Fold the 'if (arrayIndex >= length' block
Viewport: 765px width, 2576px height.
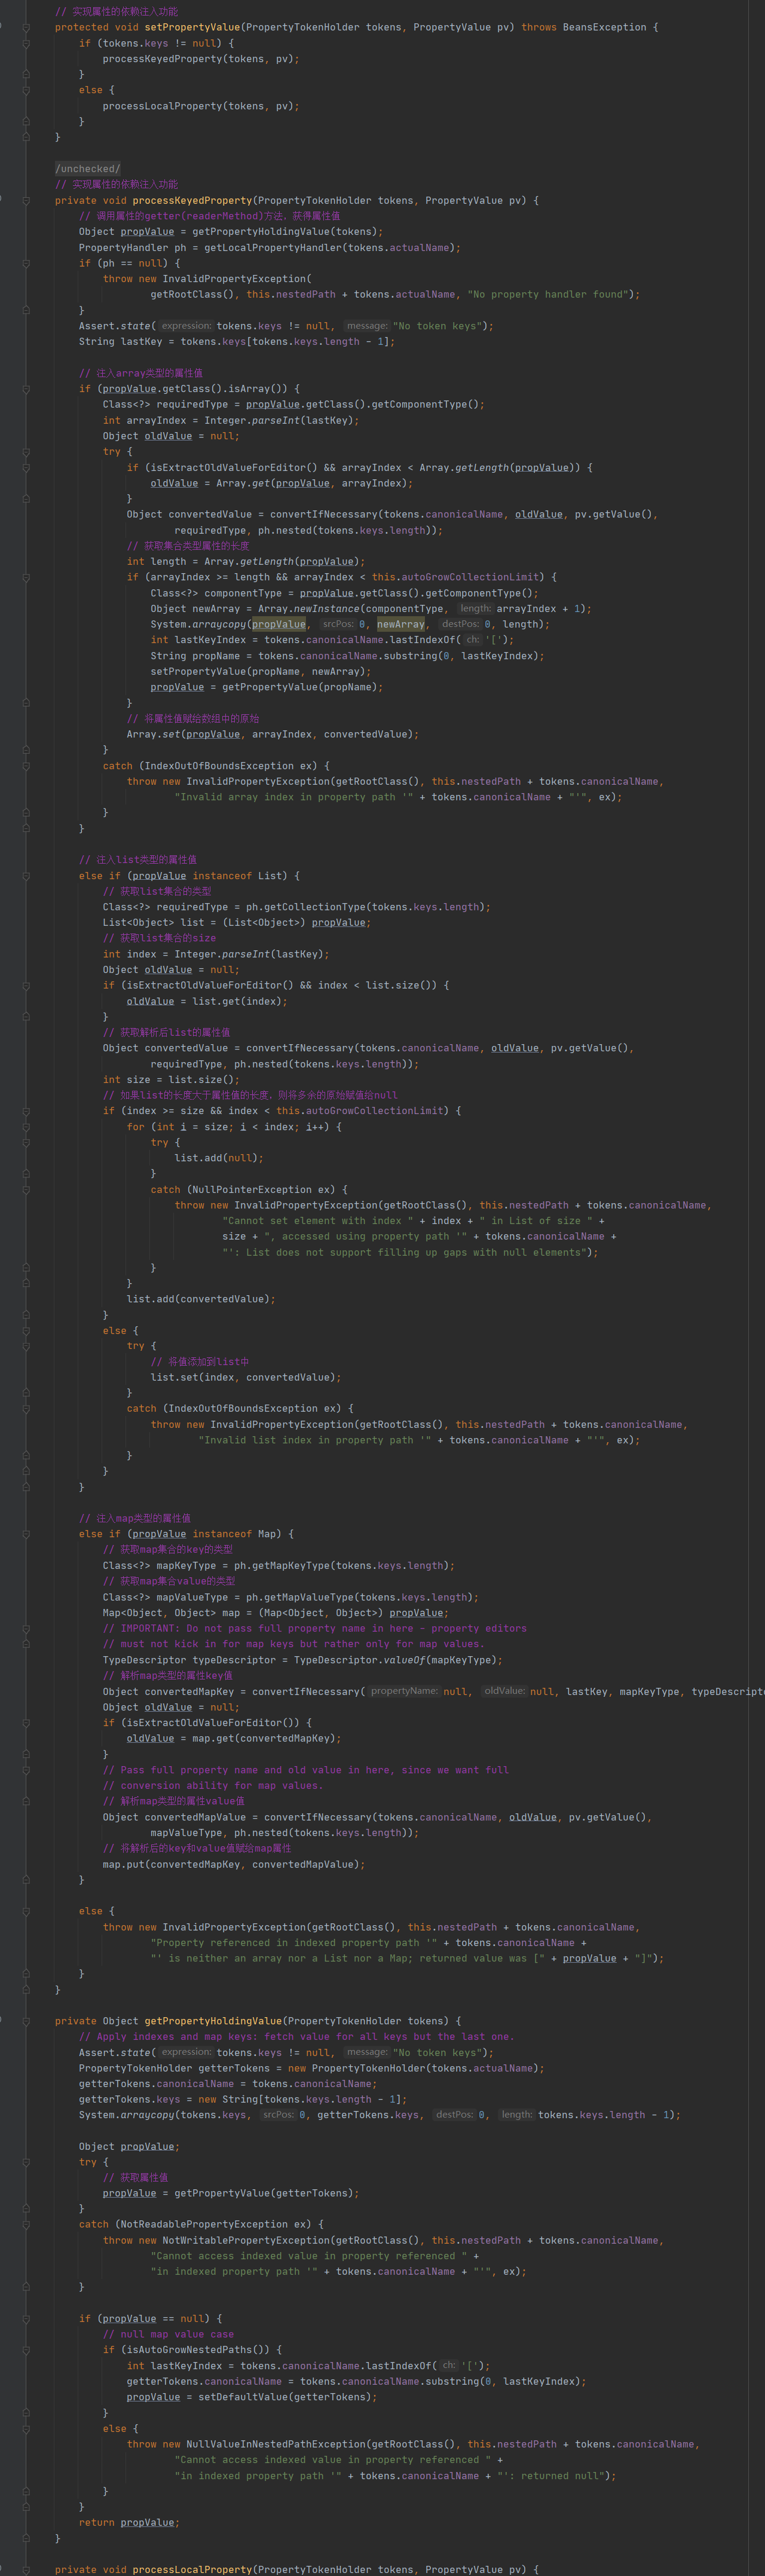click(x=26, y=577)
